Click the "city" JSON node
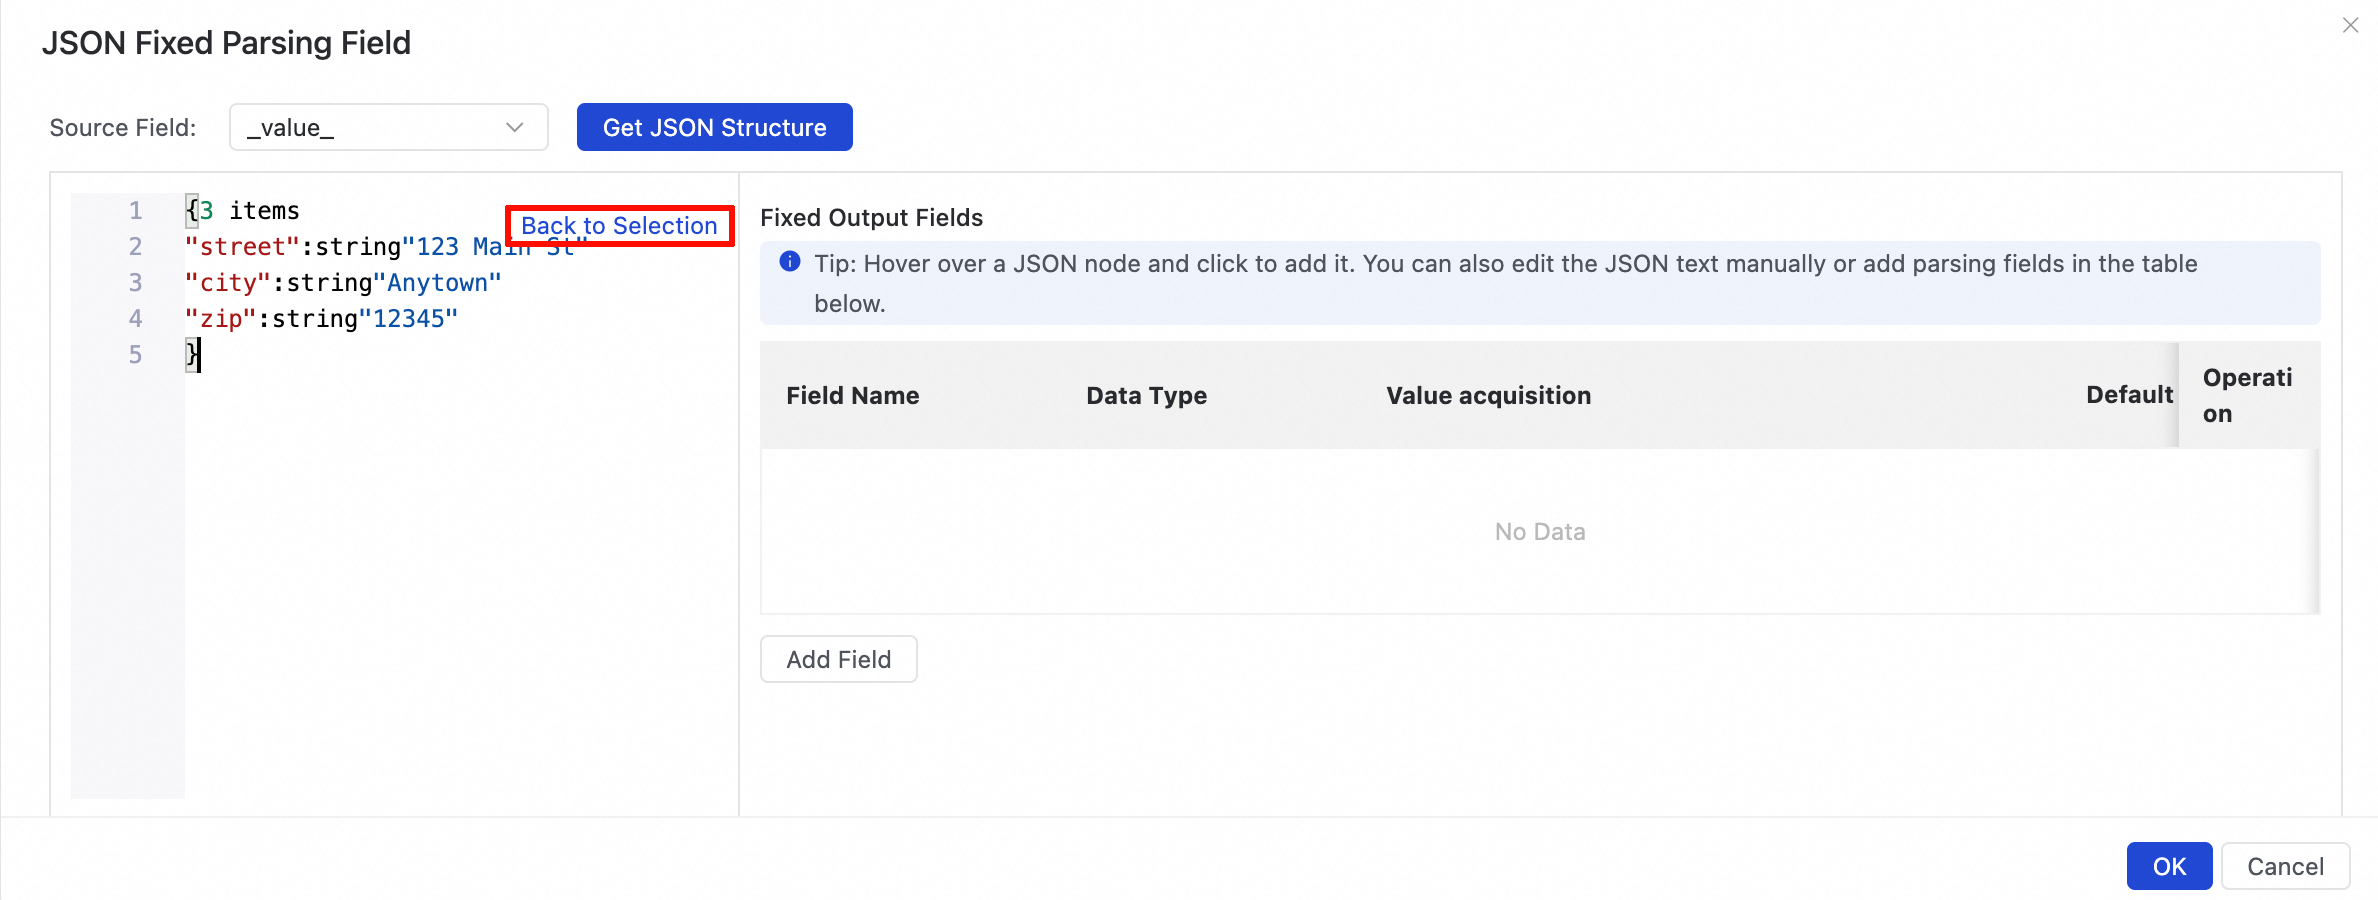The width and height of the screenshot is (2378, 900). (x=228, y=283)
